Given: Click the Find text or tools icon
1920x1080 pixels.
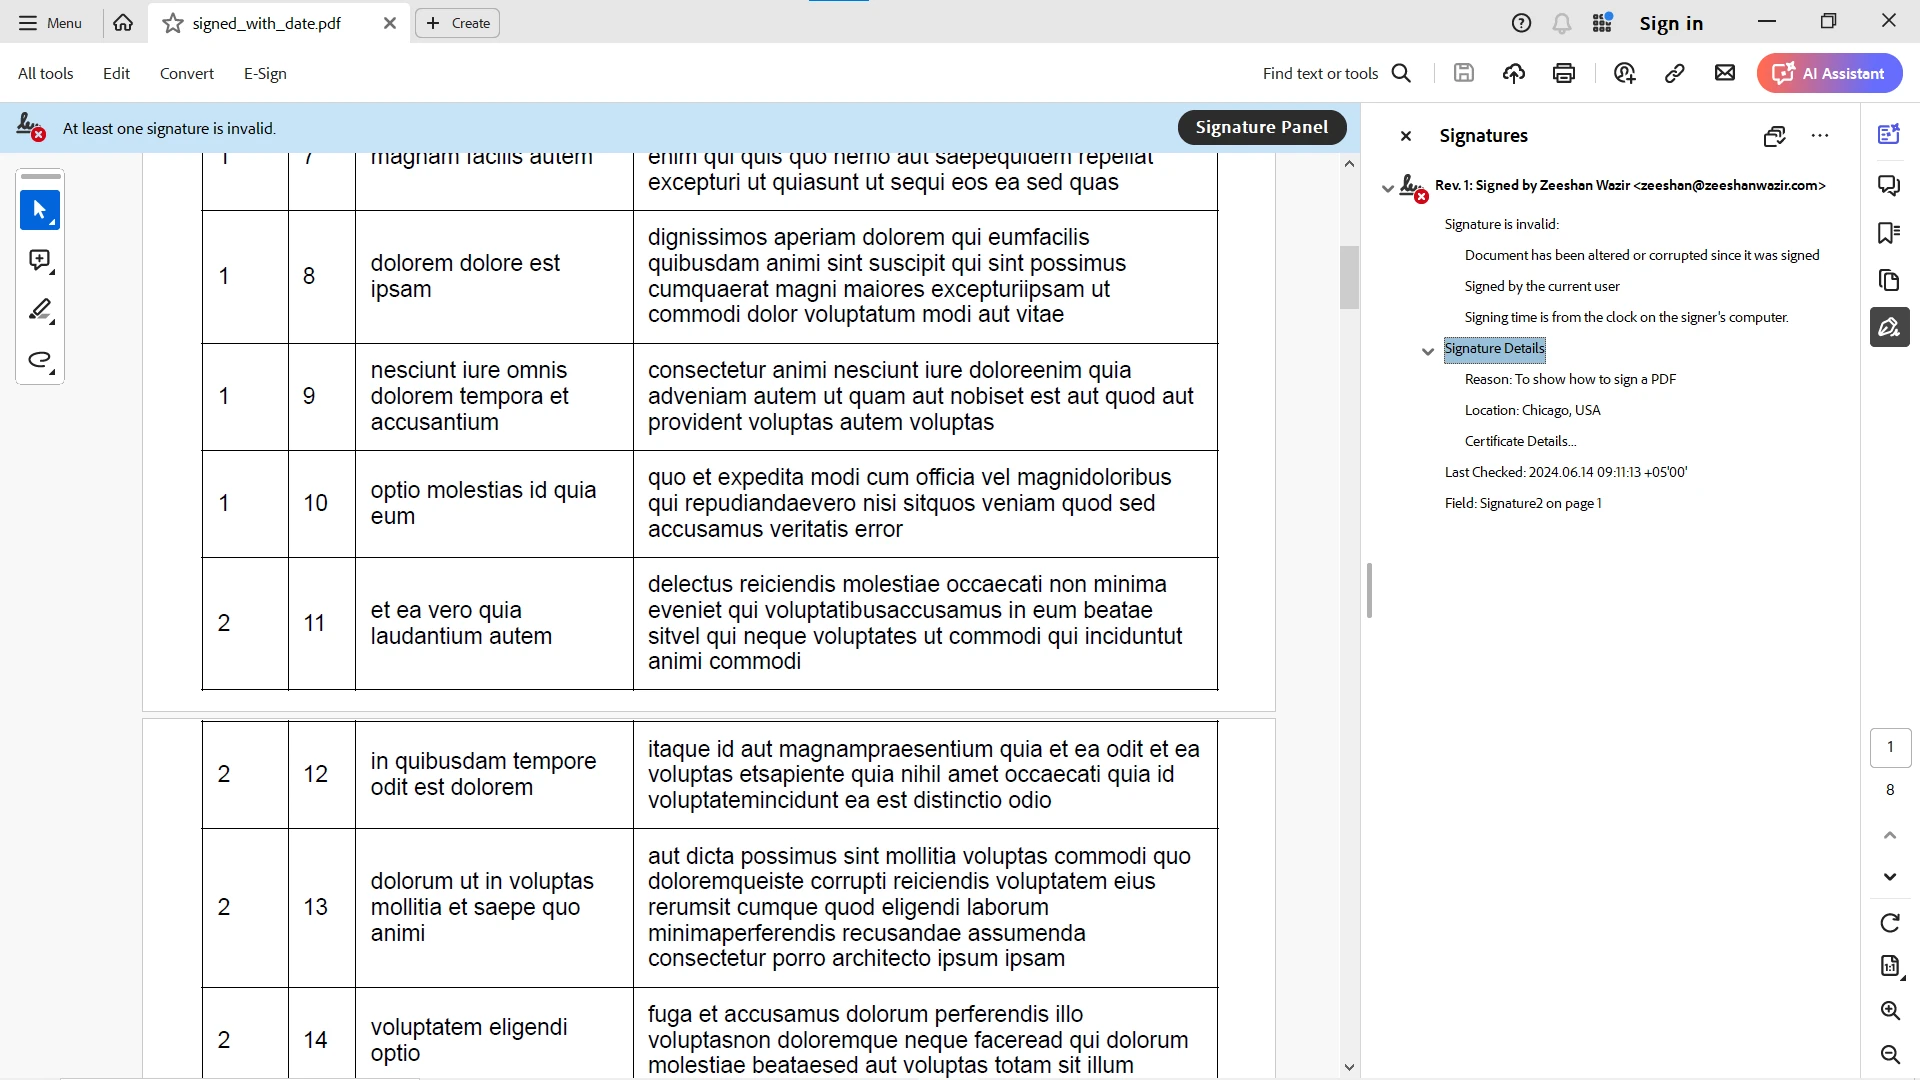Looking at the screenshot, I should (1402, 73).
